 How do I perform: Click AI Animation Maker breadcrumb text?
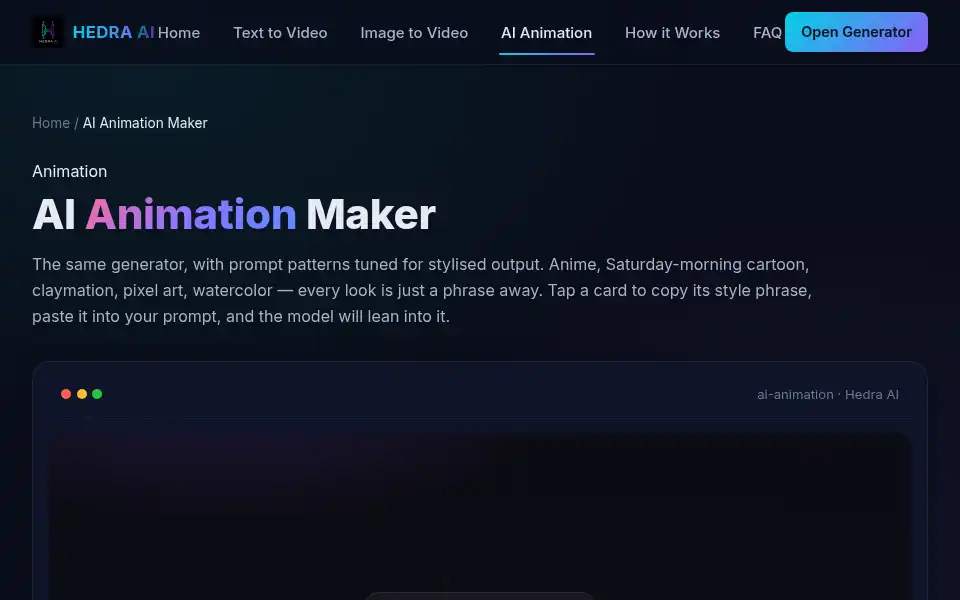pos(145,123)
